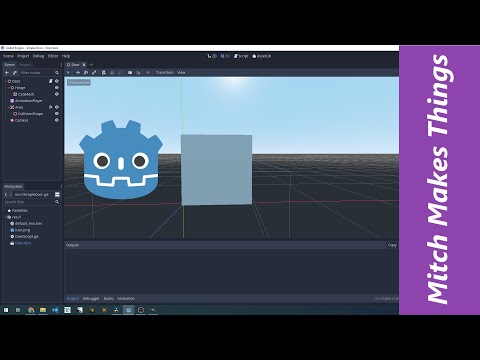Open the Perspective view dropdown
480x360 pixels.
(79, 82)
